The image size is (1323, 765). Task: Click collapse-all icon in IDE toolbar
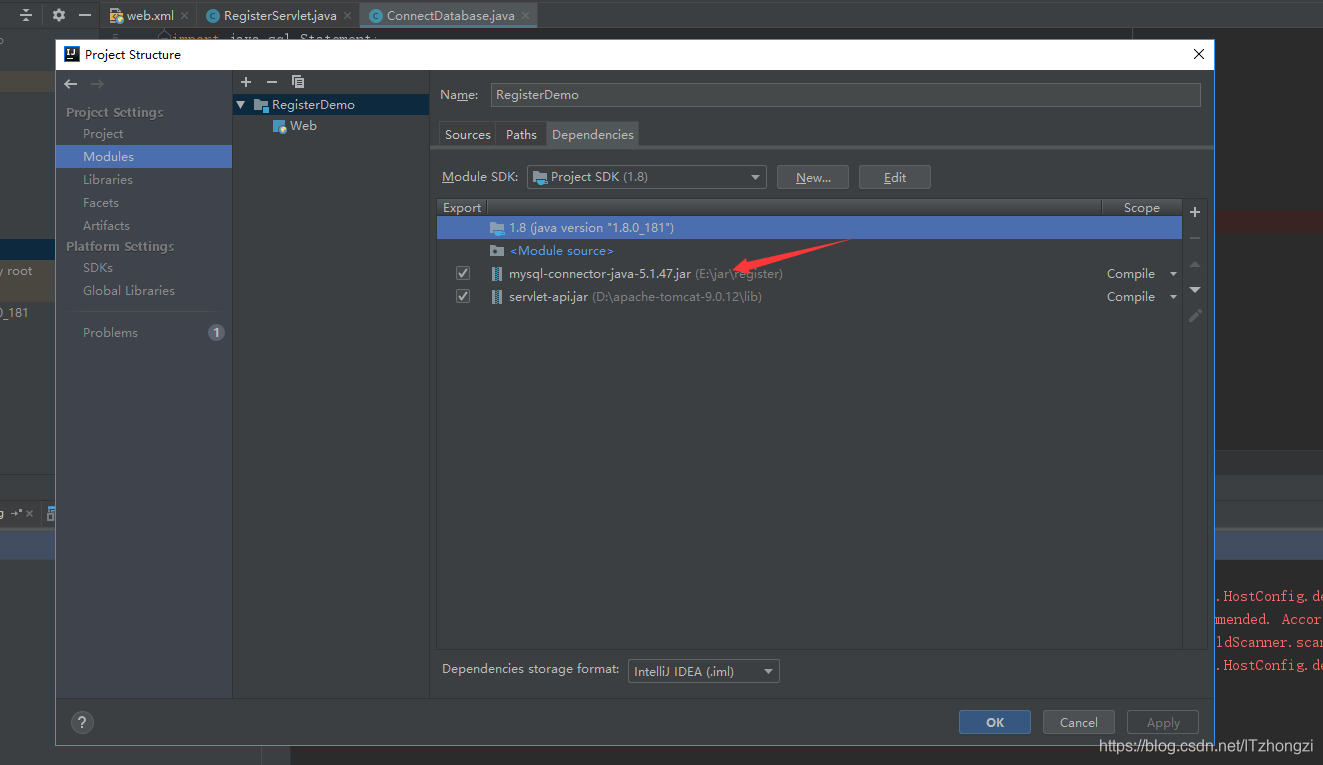(26, 15)
